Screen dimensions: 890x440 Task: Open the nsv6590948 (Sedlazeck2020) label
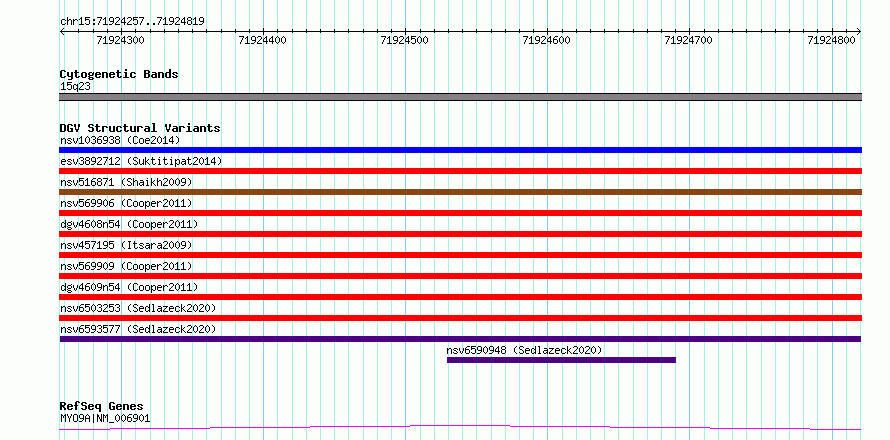524,350
